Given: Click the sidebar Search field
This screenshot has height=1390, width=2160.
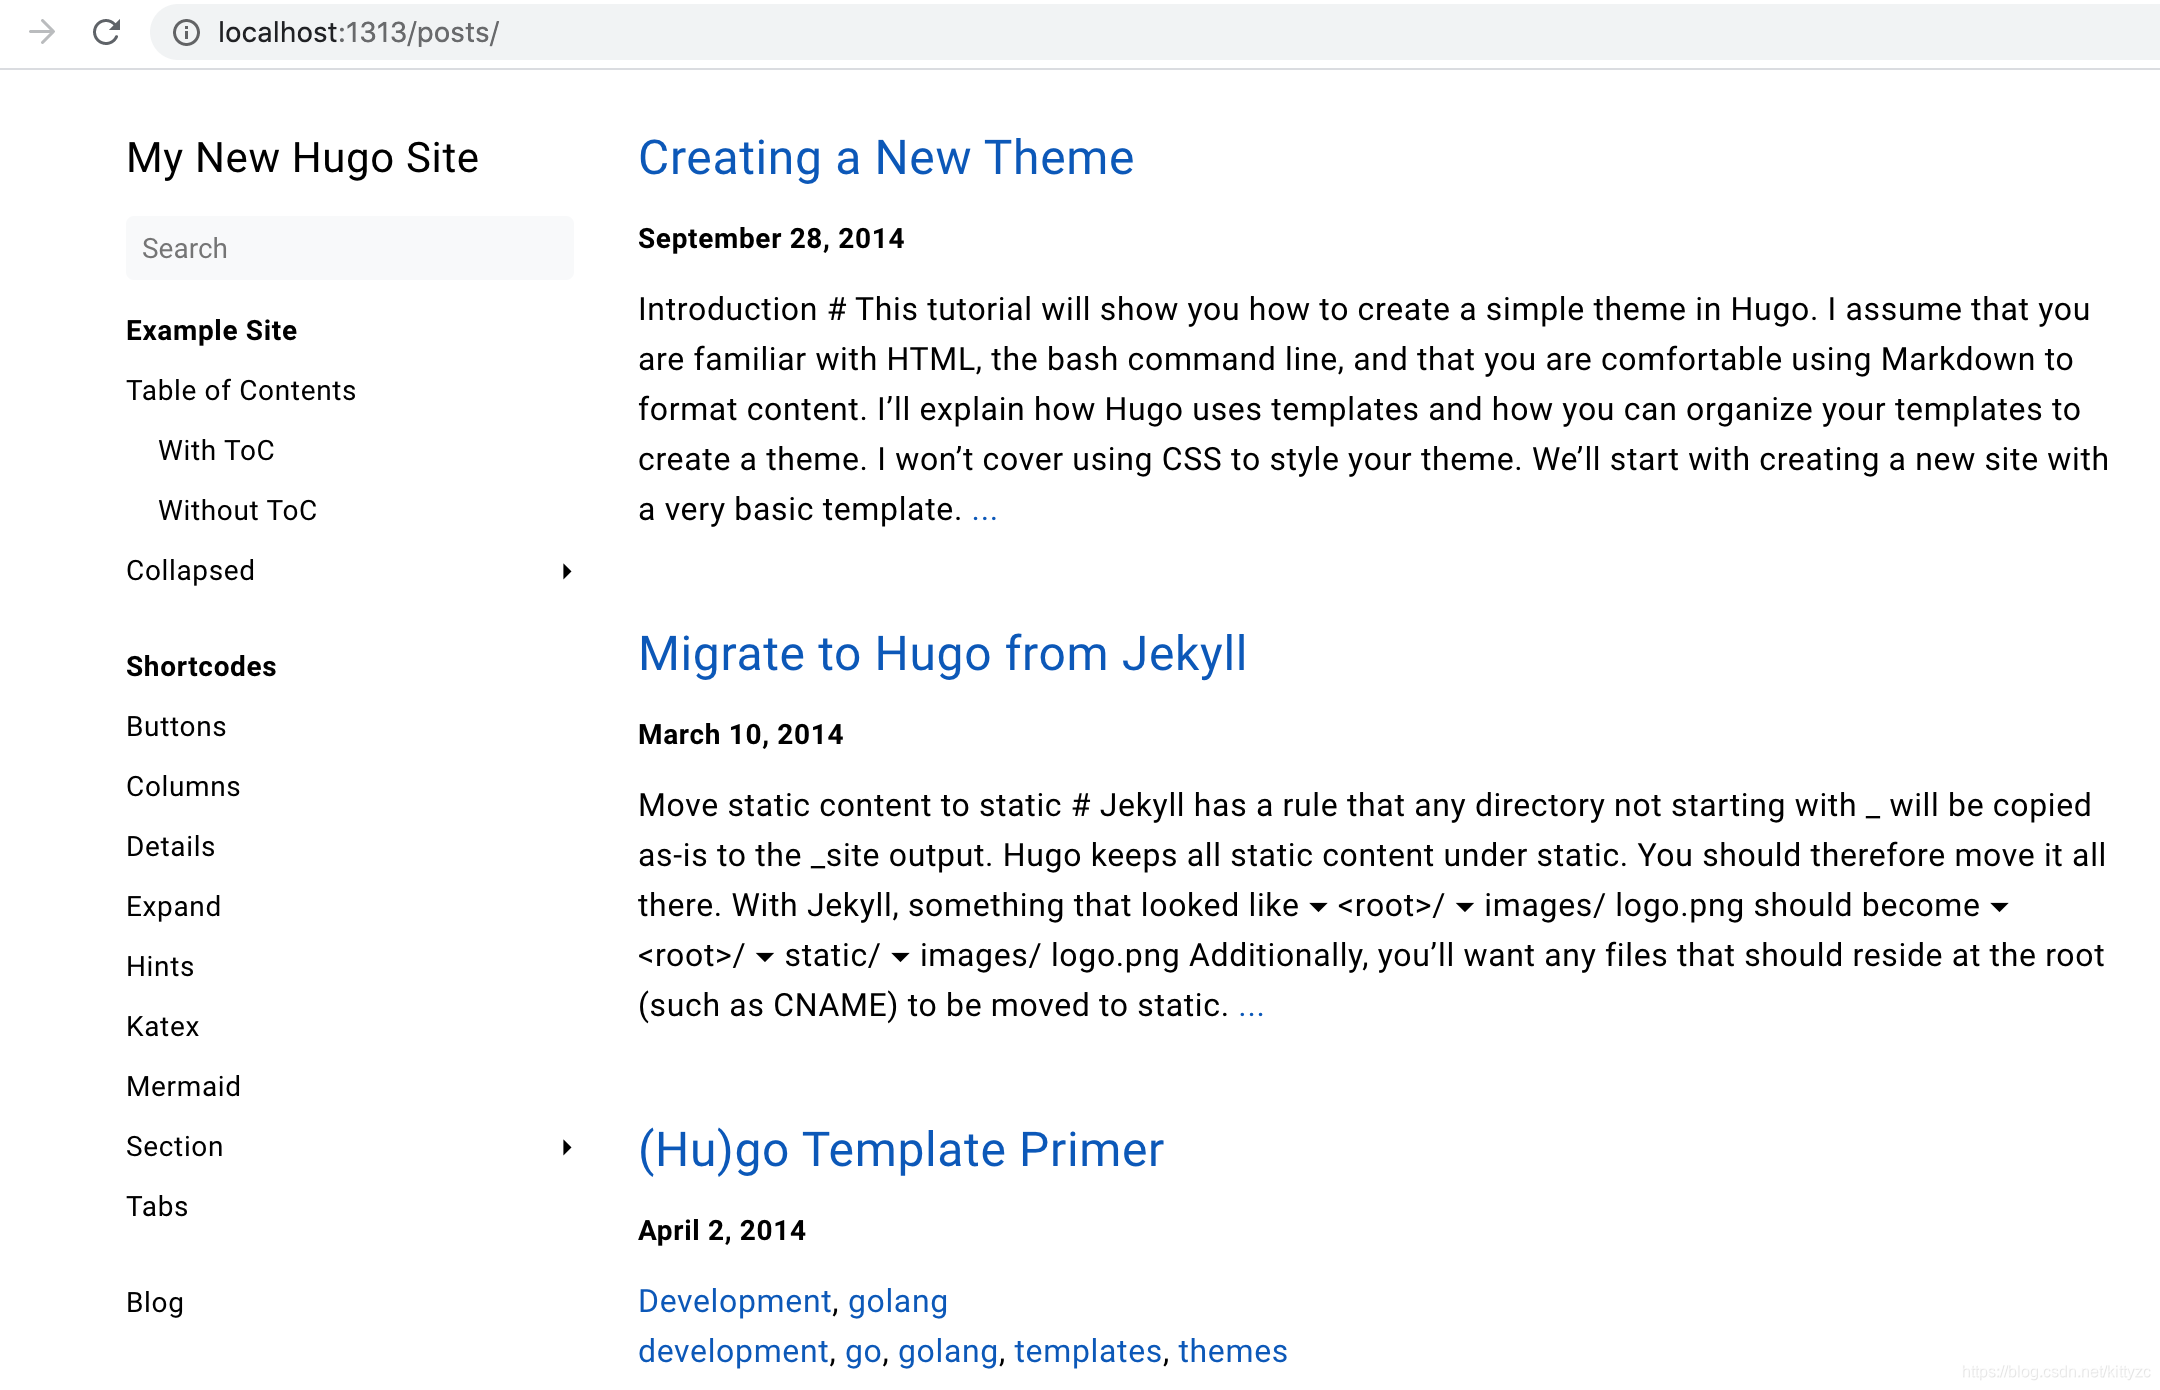Looking at the screenshot, I should pyautogui.click(x=350, y=248).
